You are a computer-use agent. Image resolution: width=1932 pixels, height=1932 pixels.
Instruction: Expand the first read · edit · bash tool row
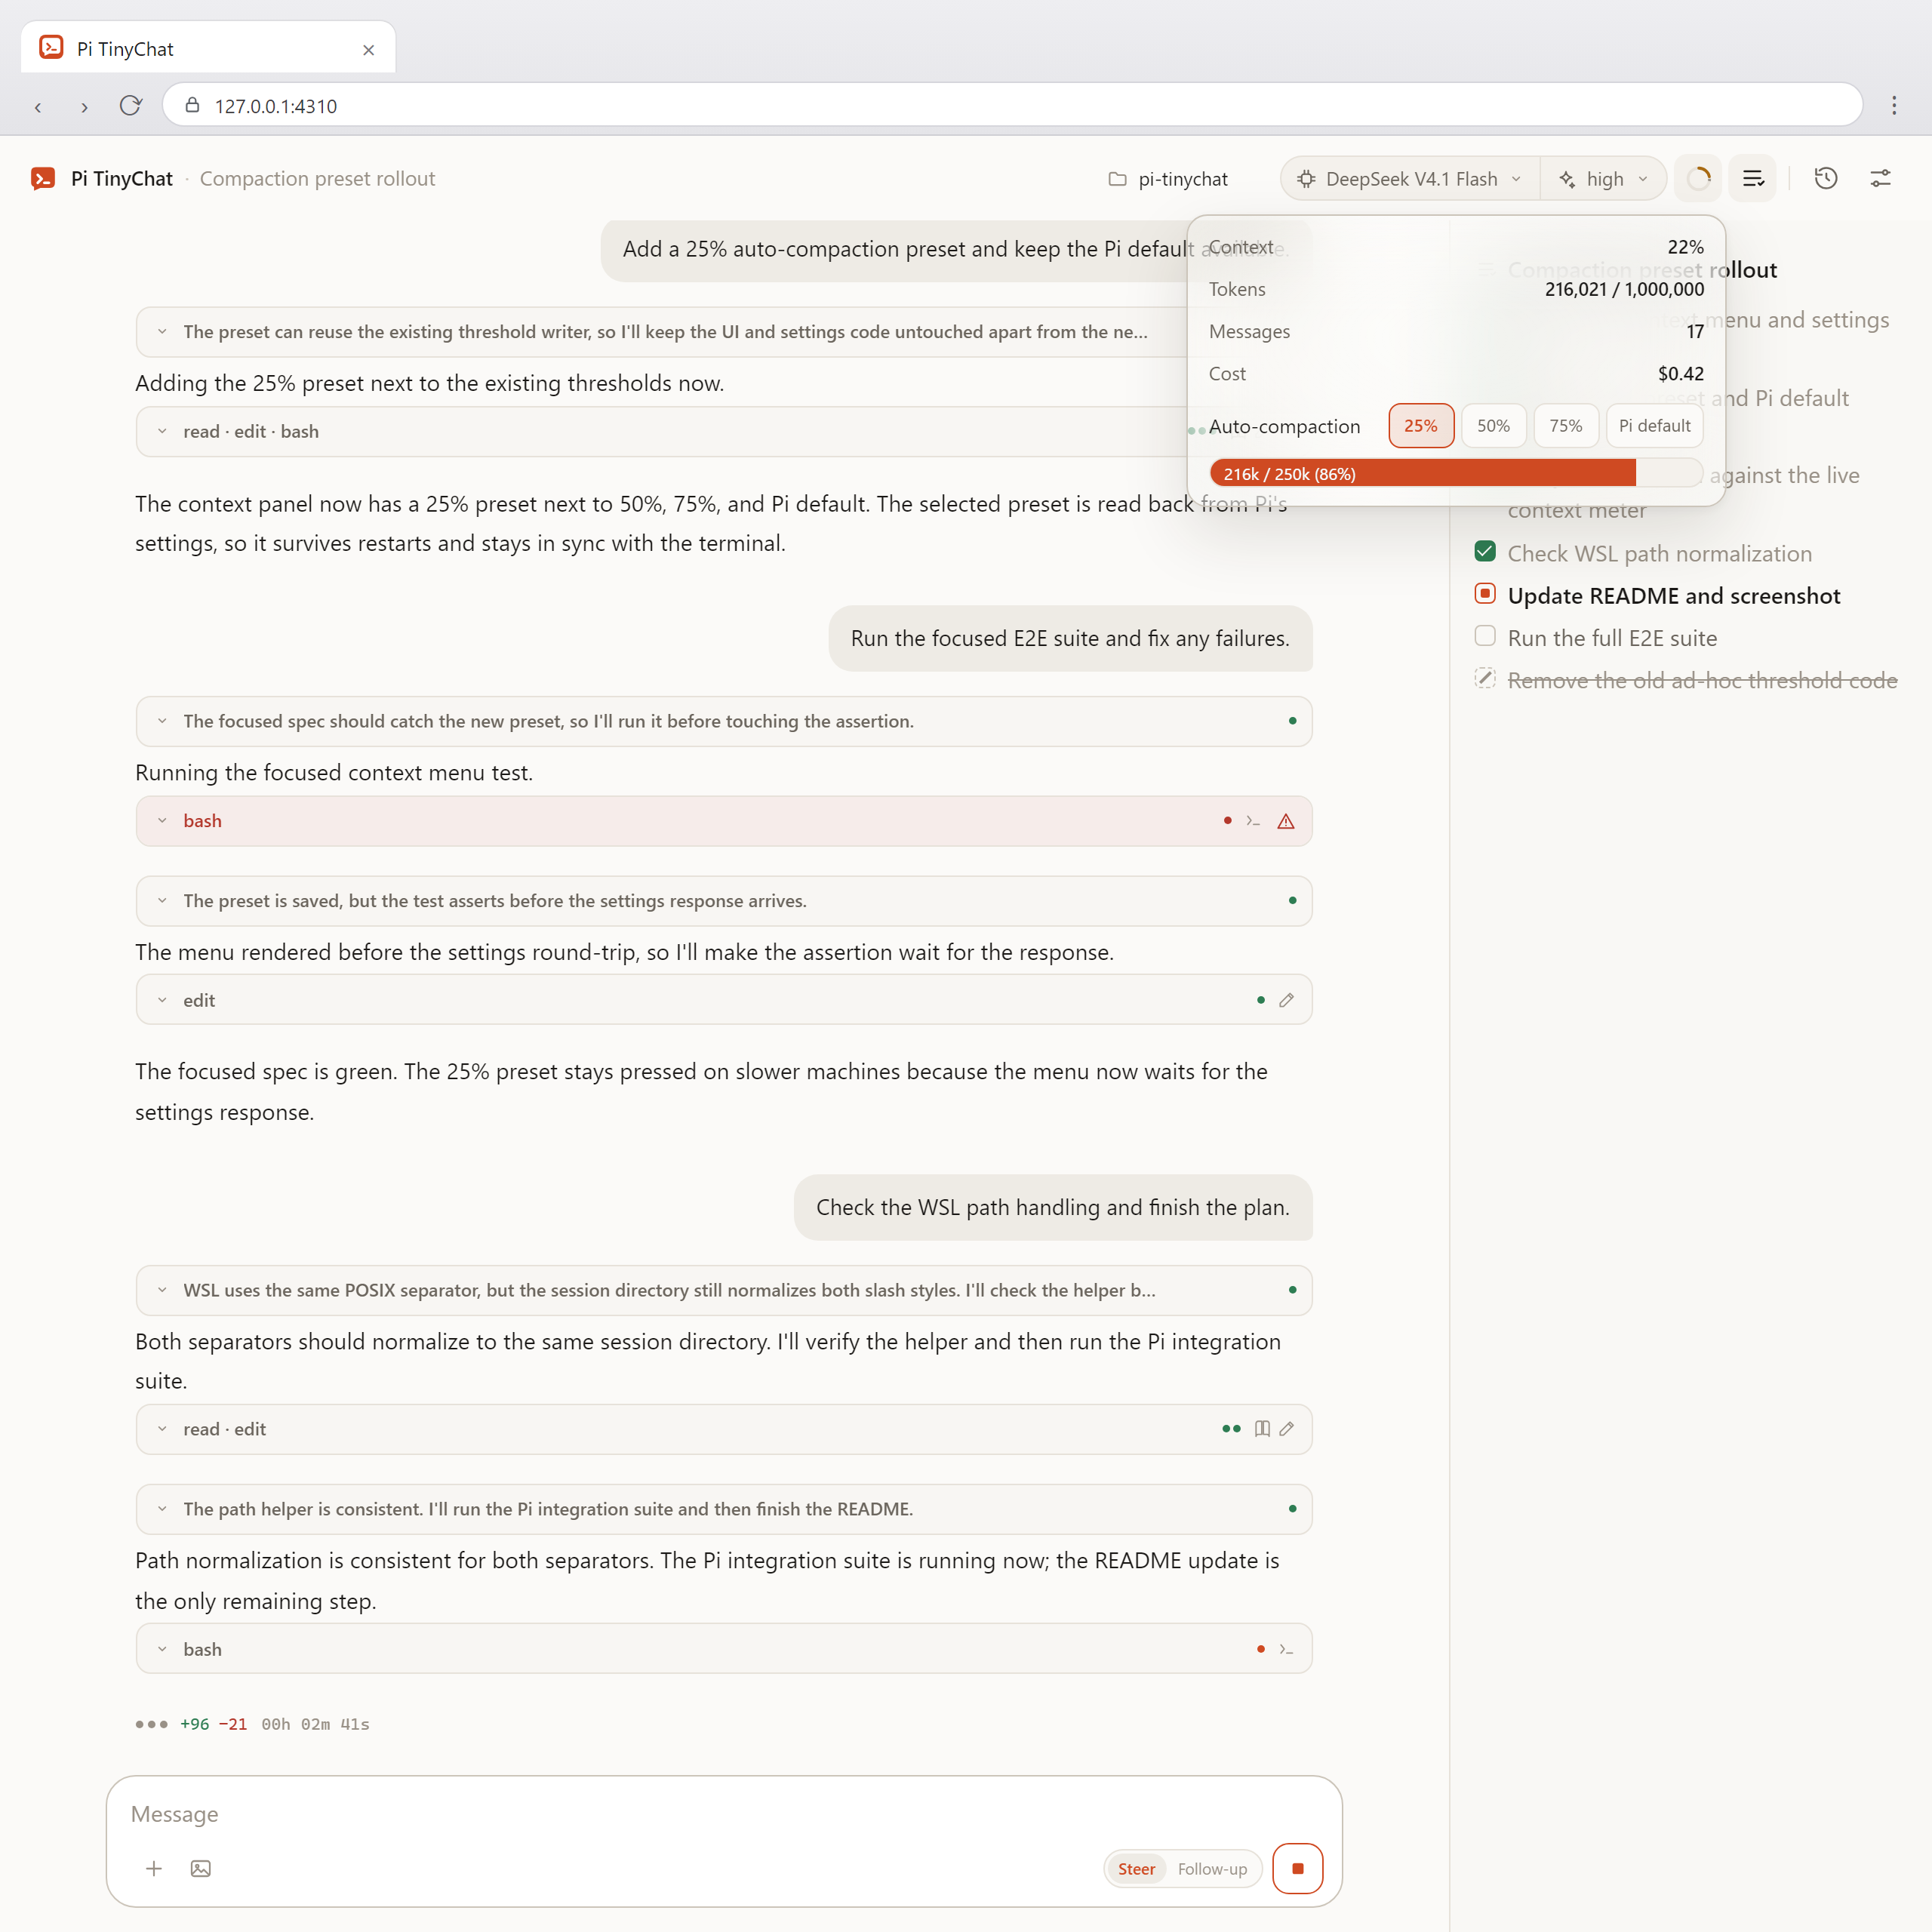(662, 432)
